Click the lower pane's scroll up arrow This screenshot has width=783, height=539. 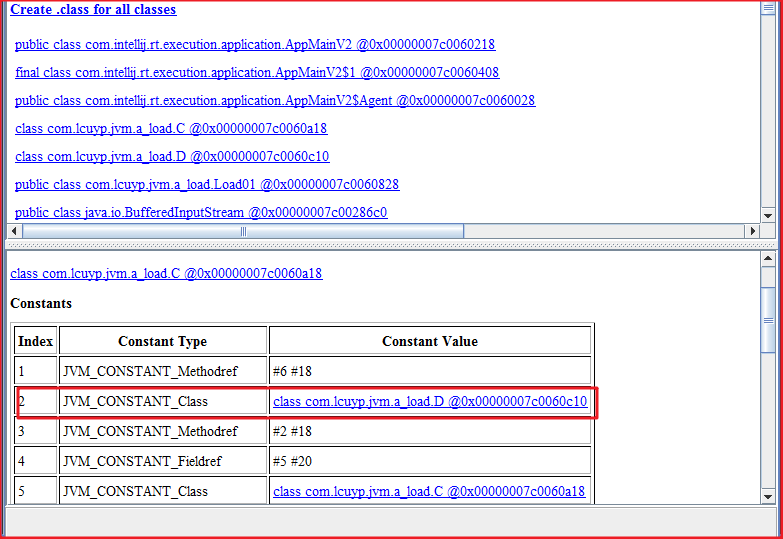click(768, 259)
